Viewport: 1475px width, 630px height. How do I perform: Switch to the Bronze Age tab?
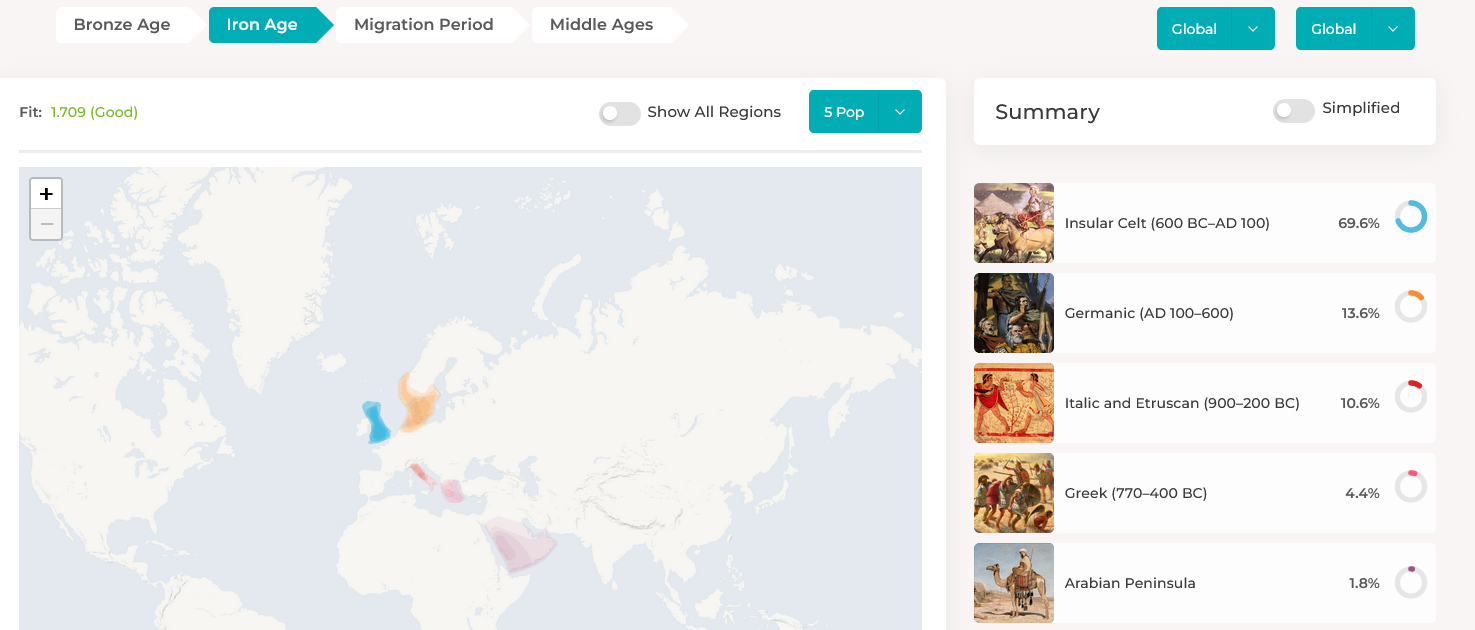[122, 25]
